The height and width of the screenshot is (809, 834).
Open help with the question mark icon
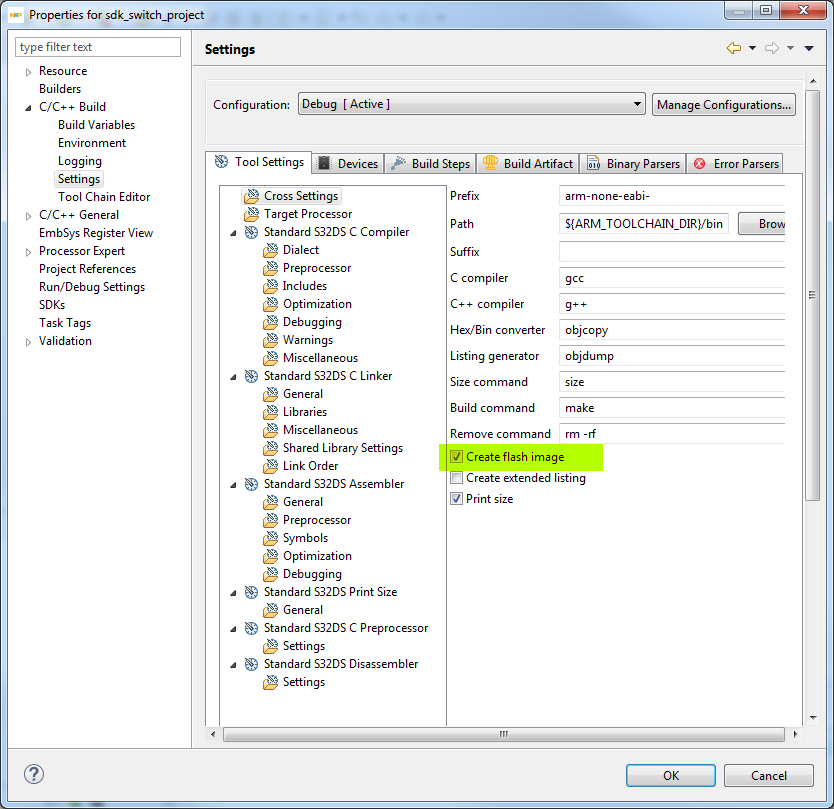coord(34,774)
